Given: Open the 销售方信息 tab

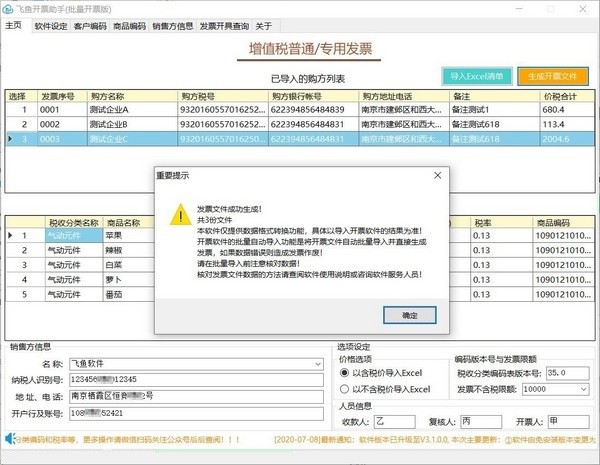Looking at the screenshot, I should pyautogui.click(x=173, y=26).
